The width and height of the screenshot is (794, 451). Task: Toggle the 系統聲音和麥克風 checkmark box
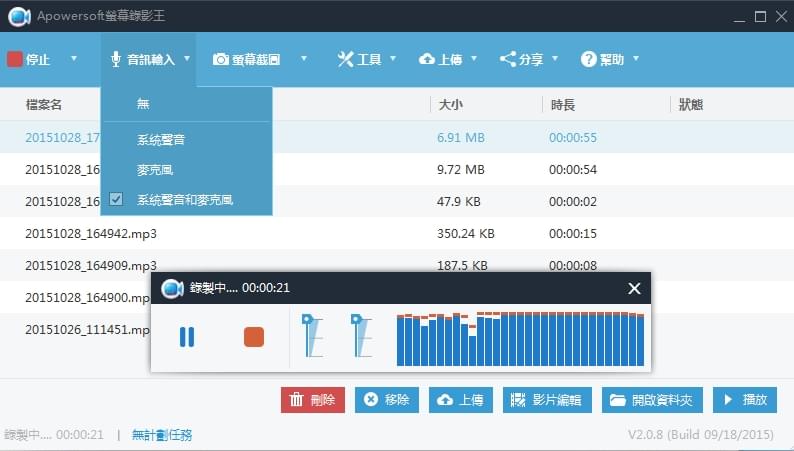[x=116, y=199]
